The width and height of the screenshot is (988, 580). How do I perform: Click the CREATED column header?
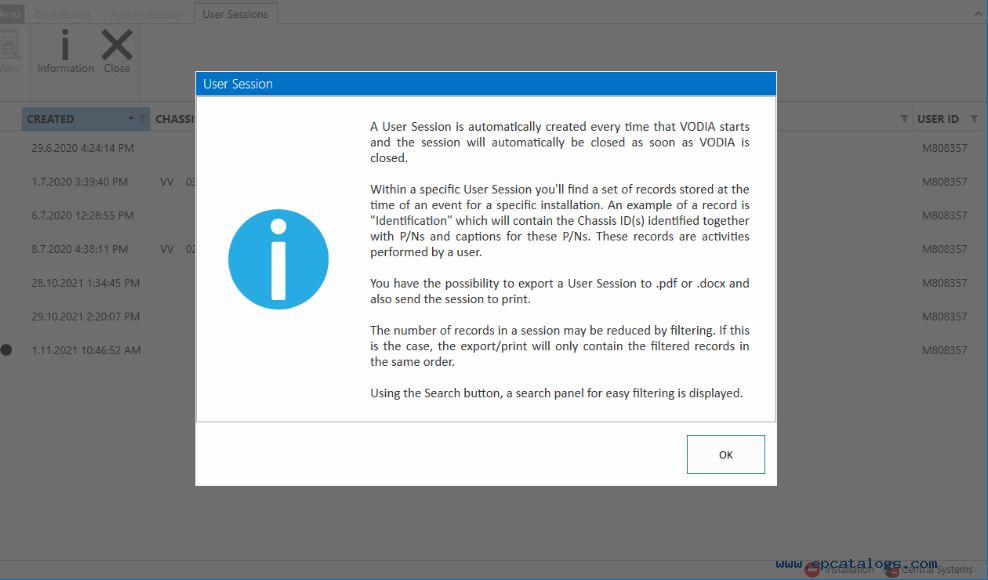tap(86, 119)
